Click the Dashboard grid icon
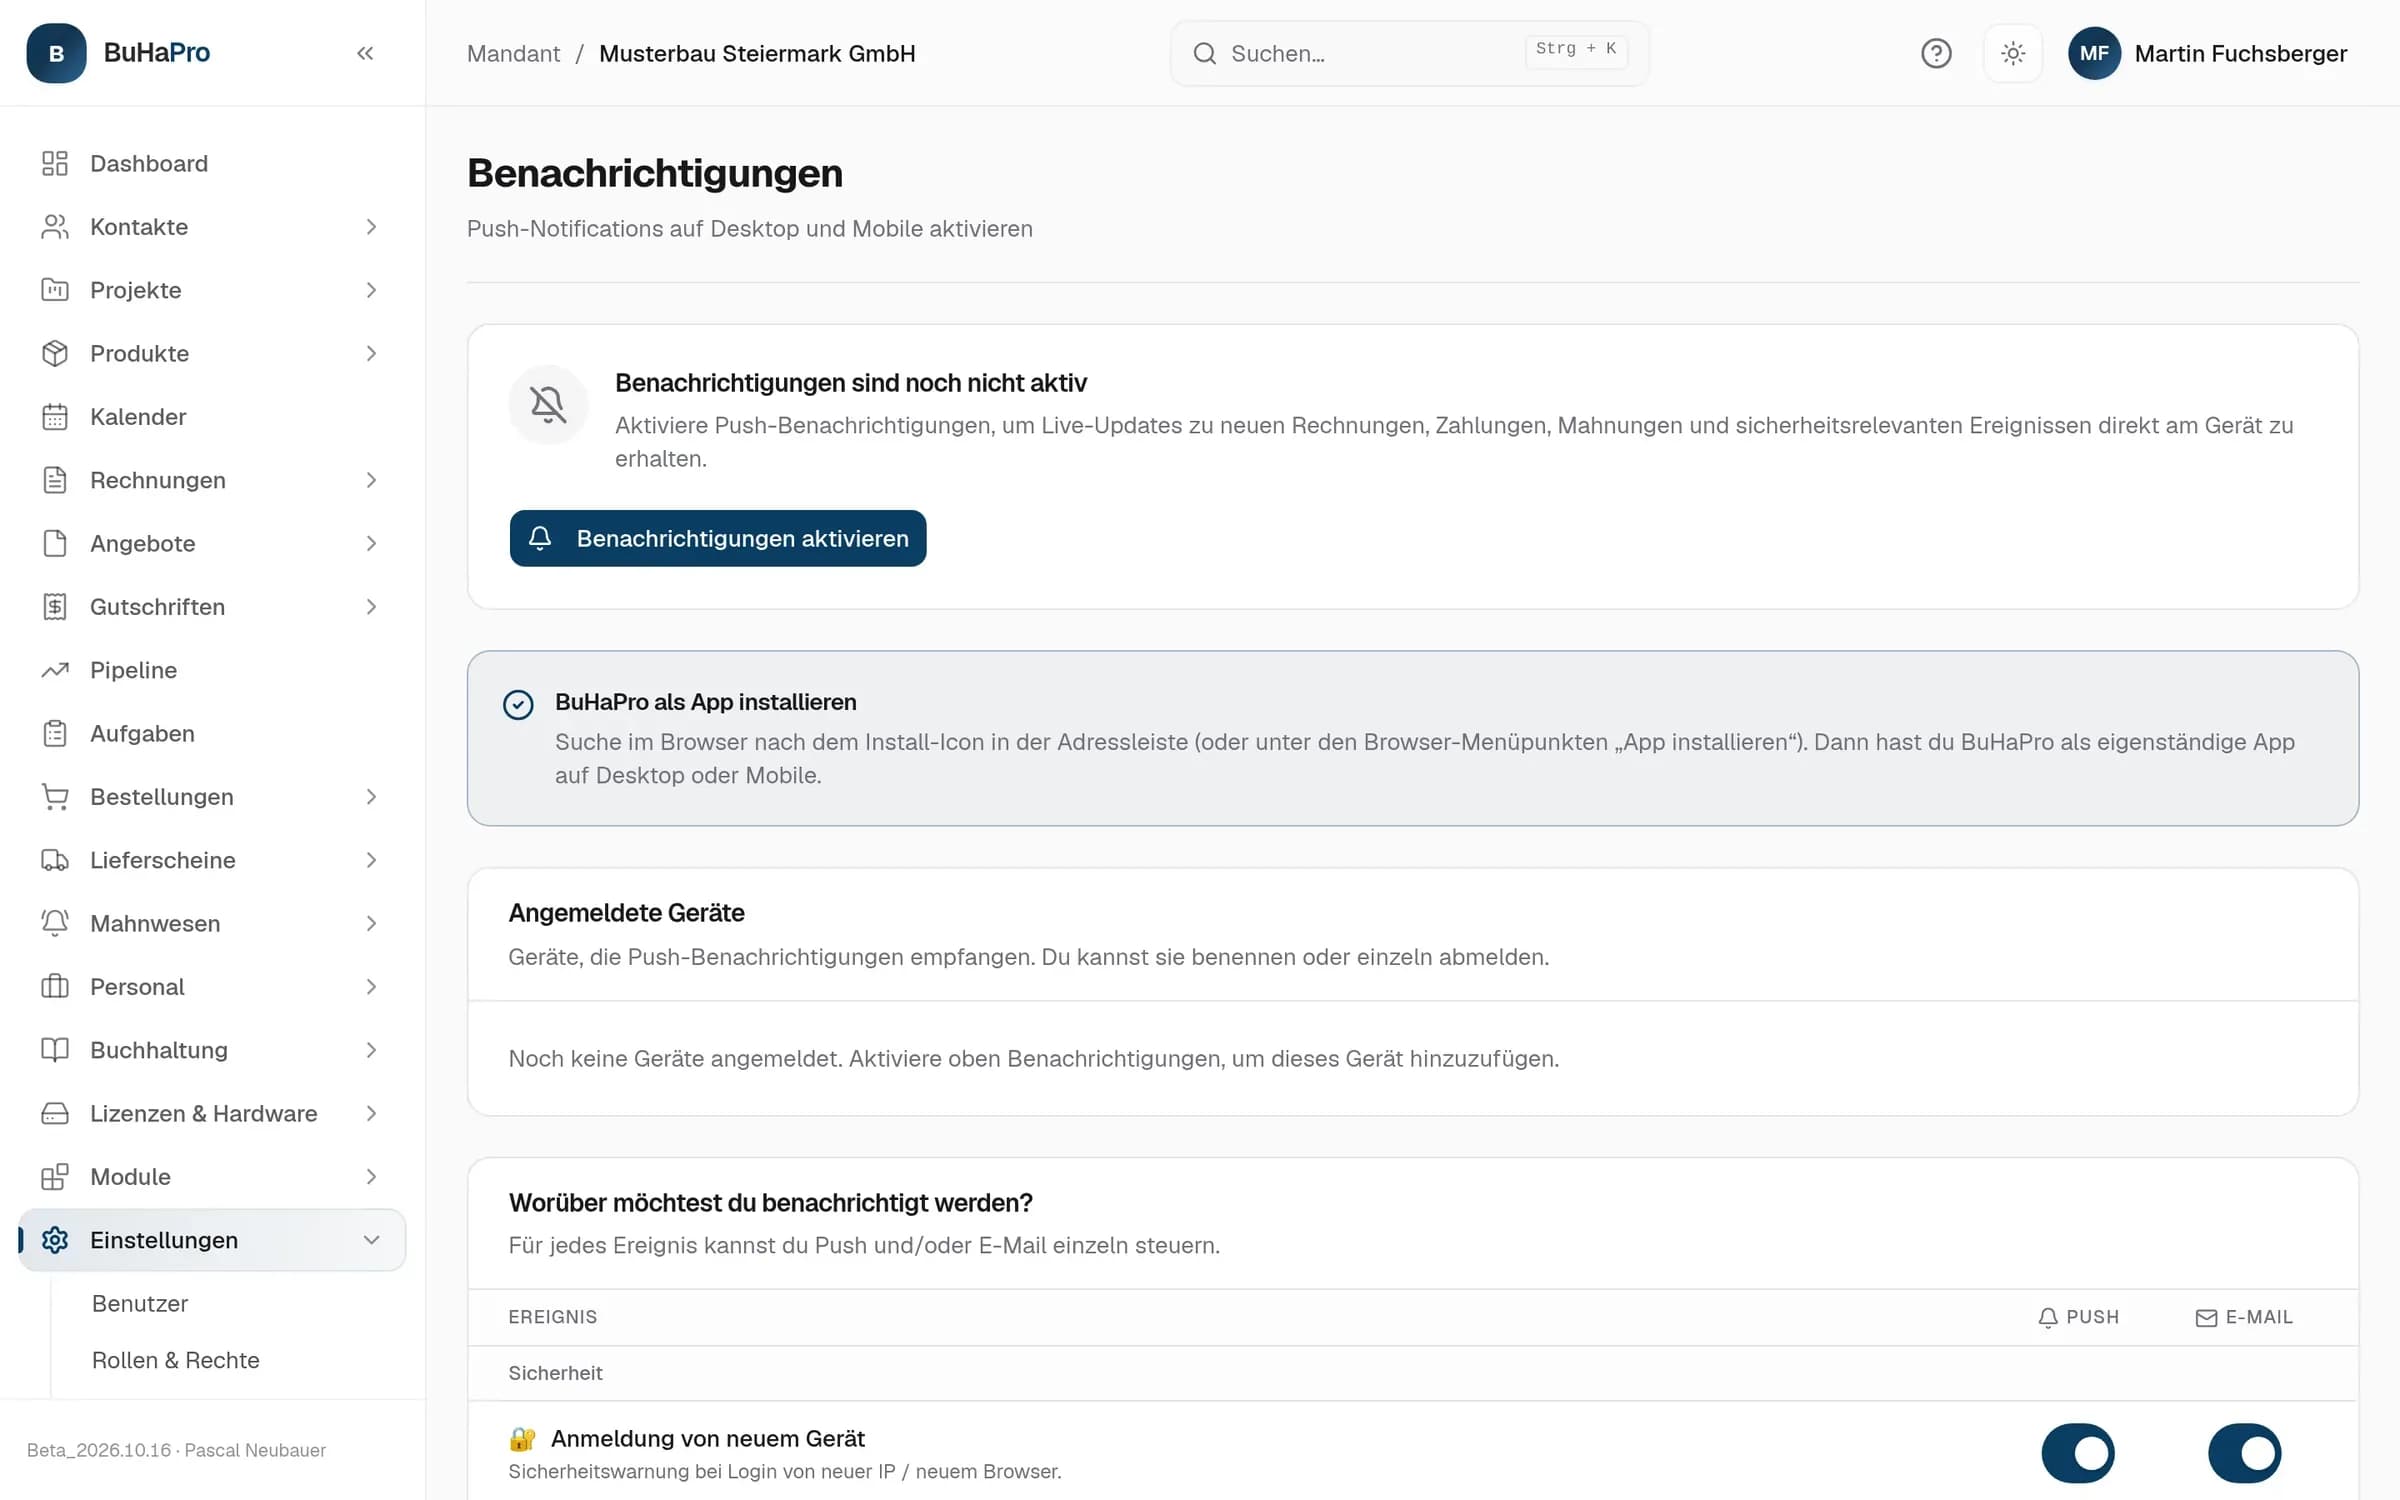2400x1500 pixels. pyautogui.click(x=55, y=163)
